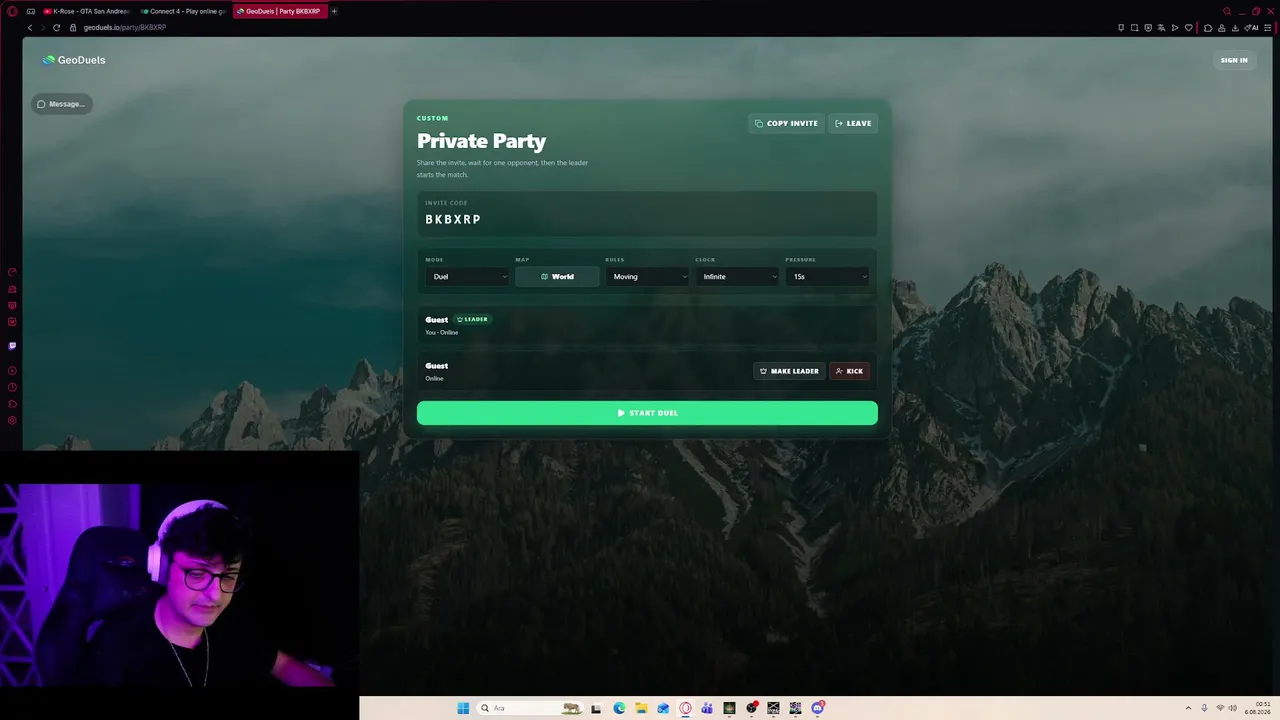Viewport: 1280px width, 720px height.
Task: Open a new tab with the plus icon
Action: coord(334,11)
